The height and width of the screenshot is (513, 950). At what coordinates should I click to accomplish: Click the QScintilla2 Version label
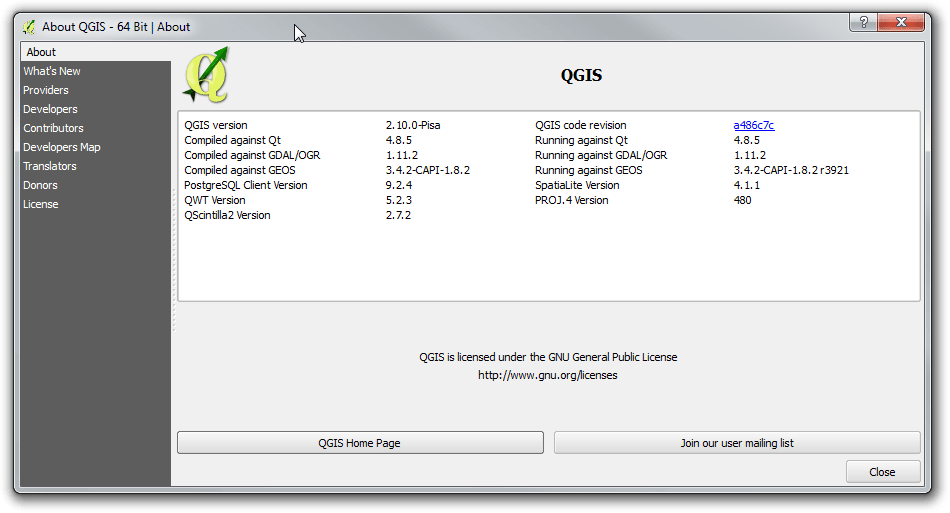pos(227,216)
